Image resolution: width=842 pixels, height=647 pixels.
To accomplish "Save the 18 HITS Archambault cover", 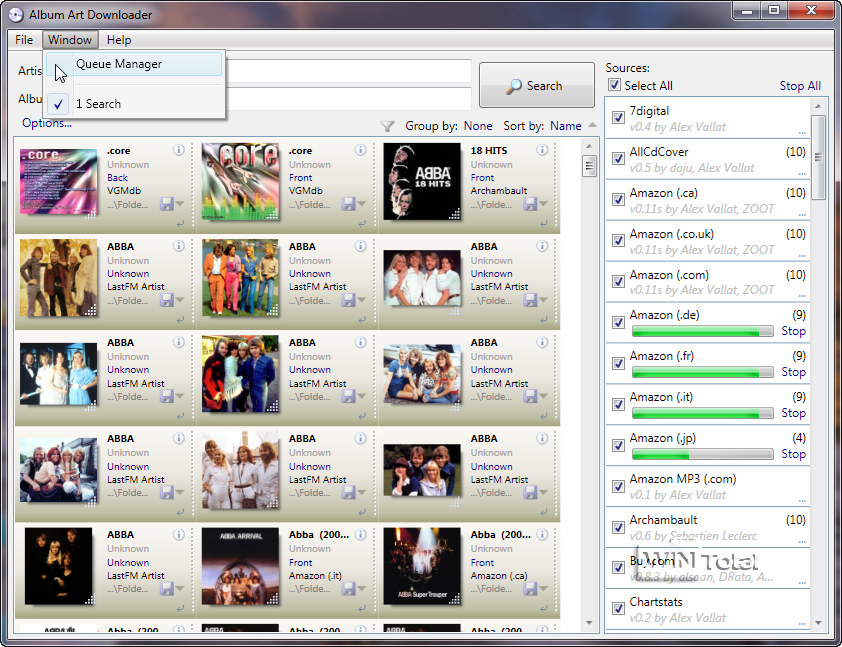I will (x=531, y=204).
